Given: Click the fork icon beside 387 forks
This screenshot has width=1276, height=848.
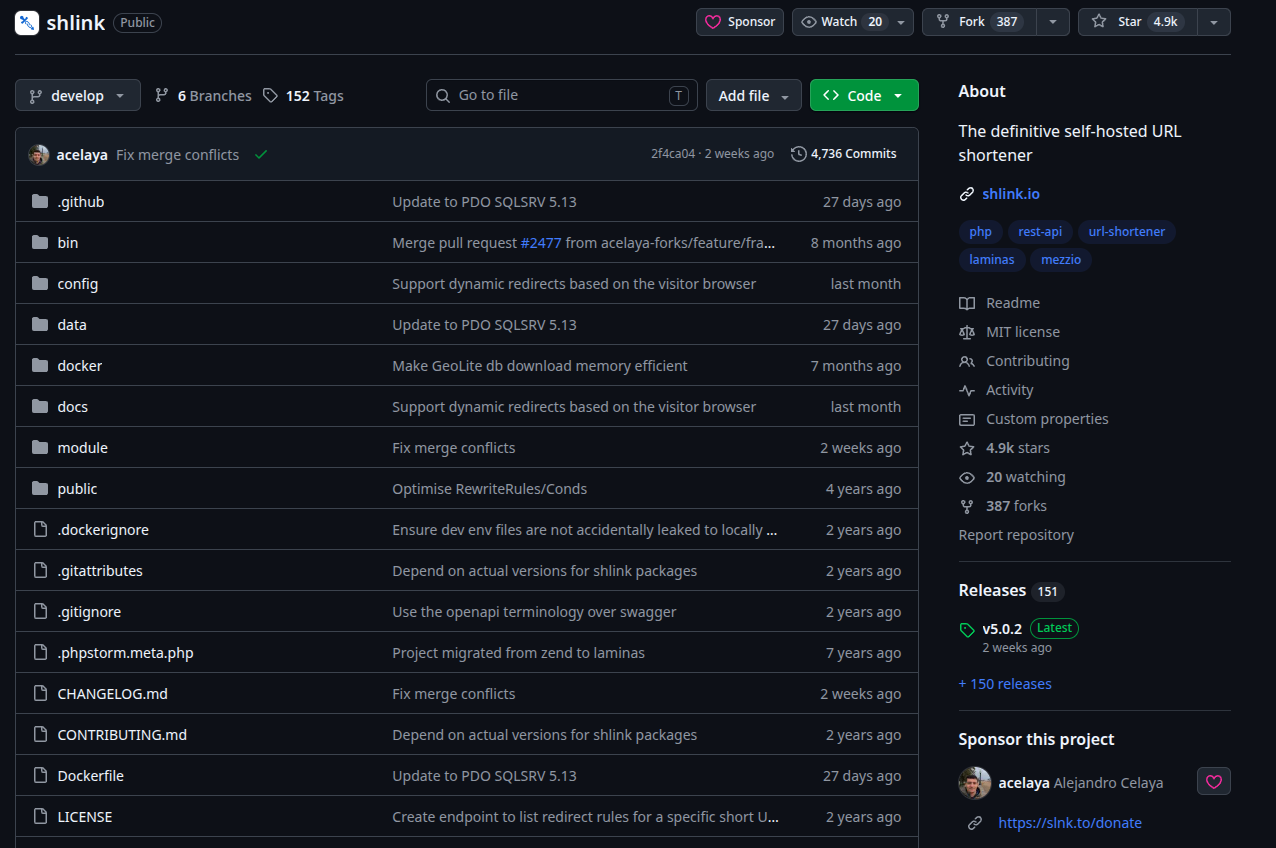Looking at the screenshot, I should coord(966,506).
